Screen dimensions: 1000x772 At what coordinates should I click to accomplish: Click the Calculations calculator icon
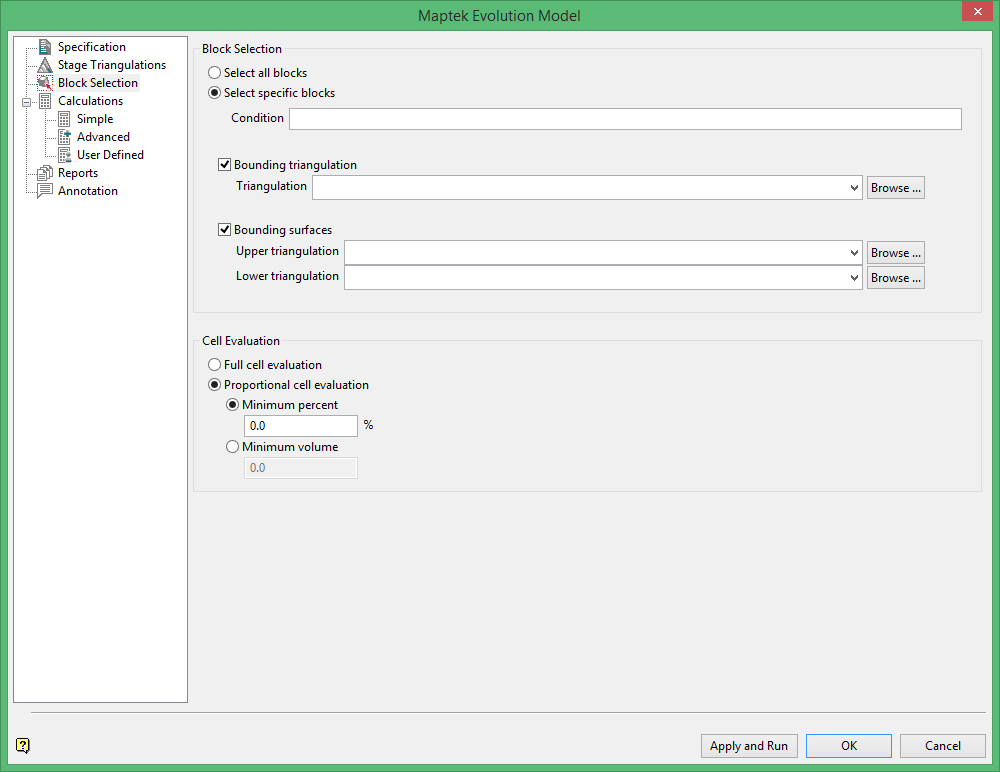[45, 101]
